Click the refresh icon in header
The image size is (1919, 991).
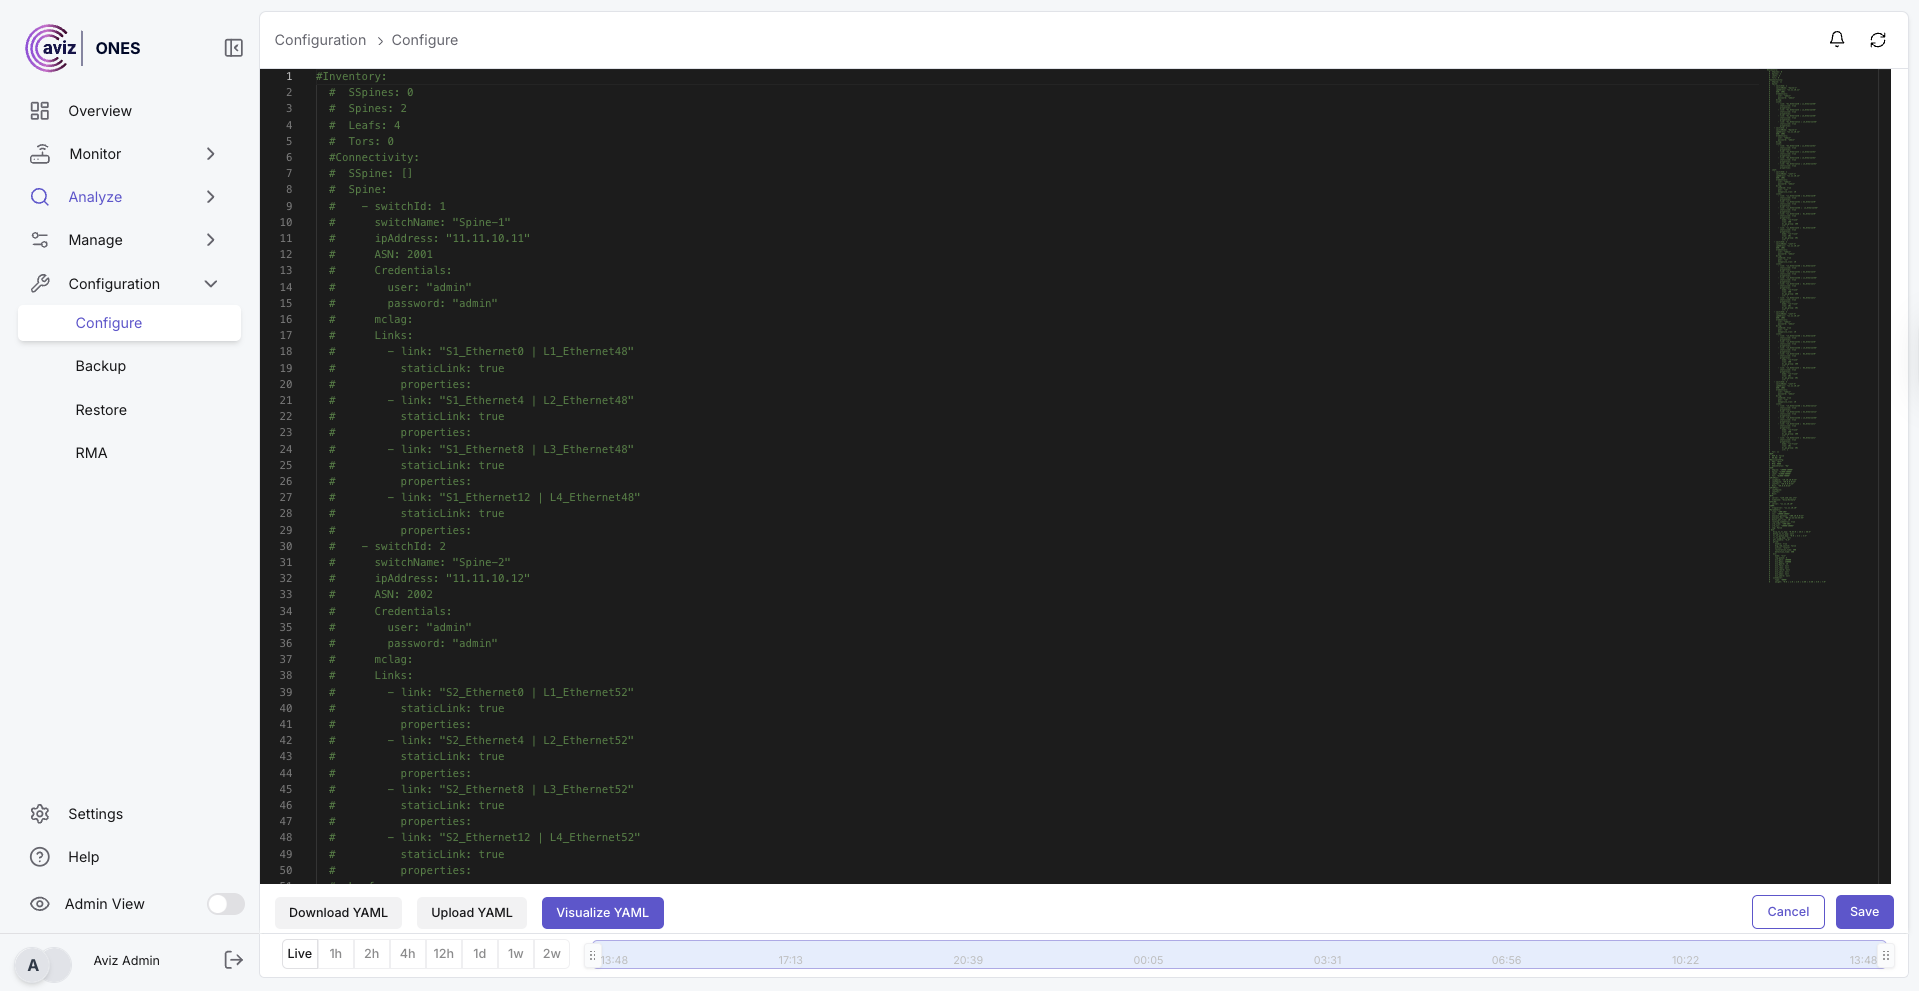click(1878, 40)
